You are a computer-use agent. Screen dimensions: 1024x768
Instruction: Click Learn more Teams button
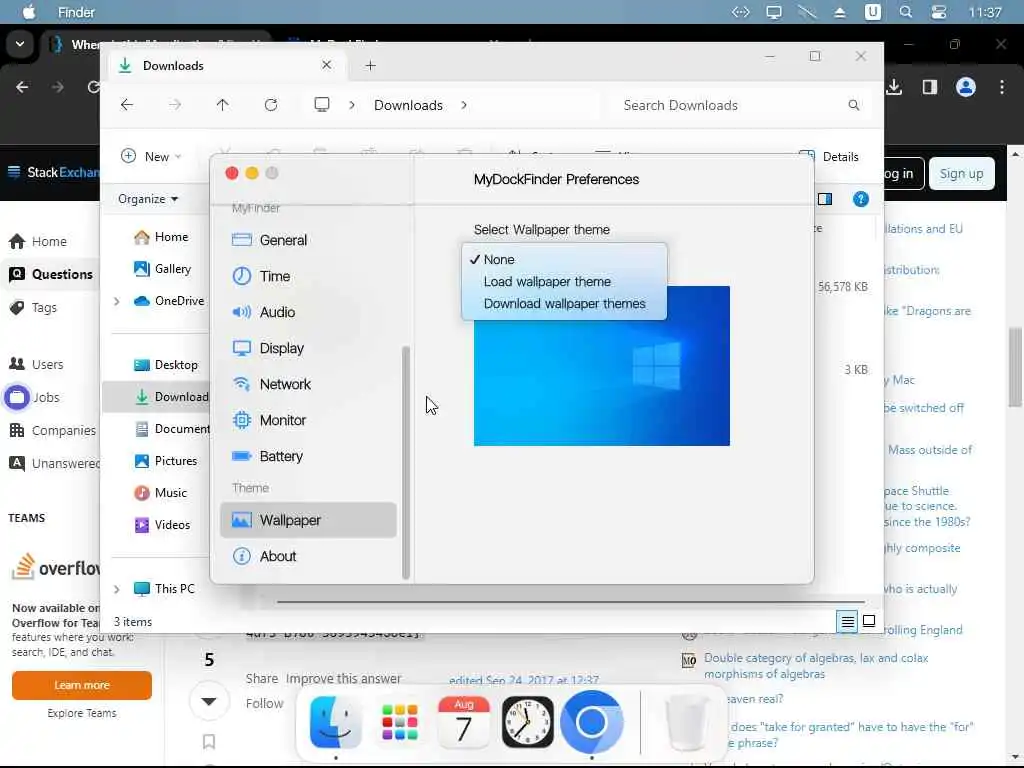[82, 685]
